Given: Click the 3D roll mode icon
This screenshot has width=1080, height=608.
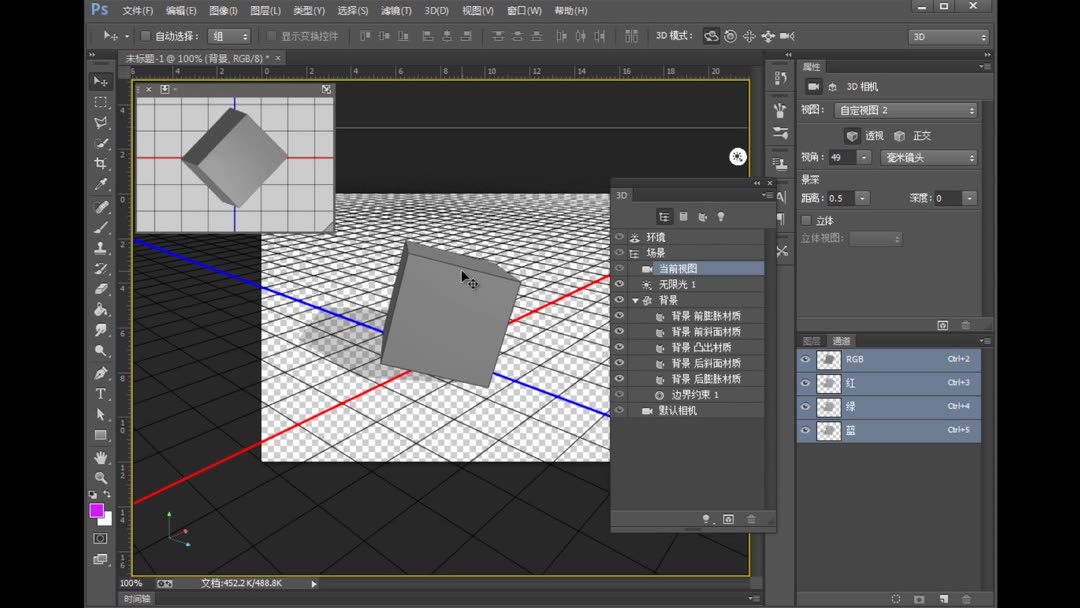Looking at the screenshot, I should pyautogui.click(x=730, y=36).
